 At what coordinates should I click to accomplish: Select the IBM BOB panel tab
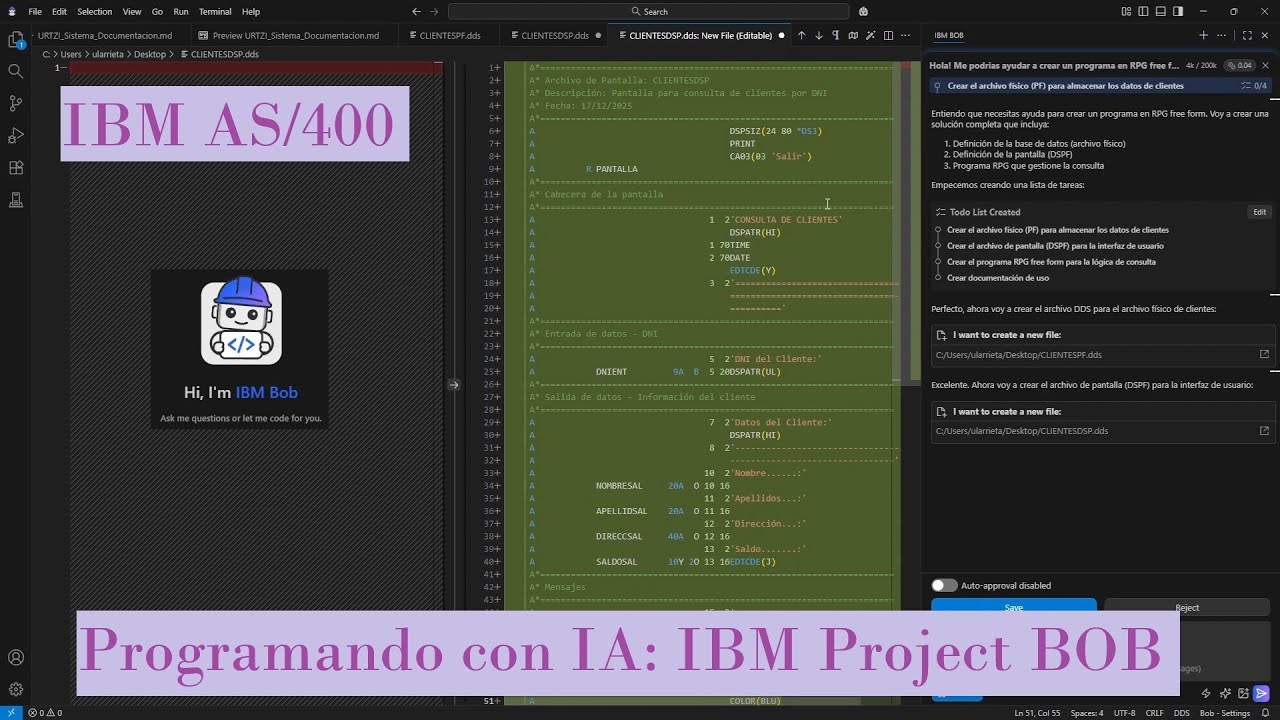click(949, 35)
